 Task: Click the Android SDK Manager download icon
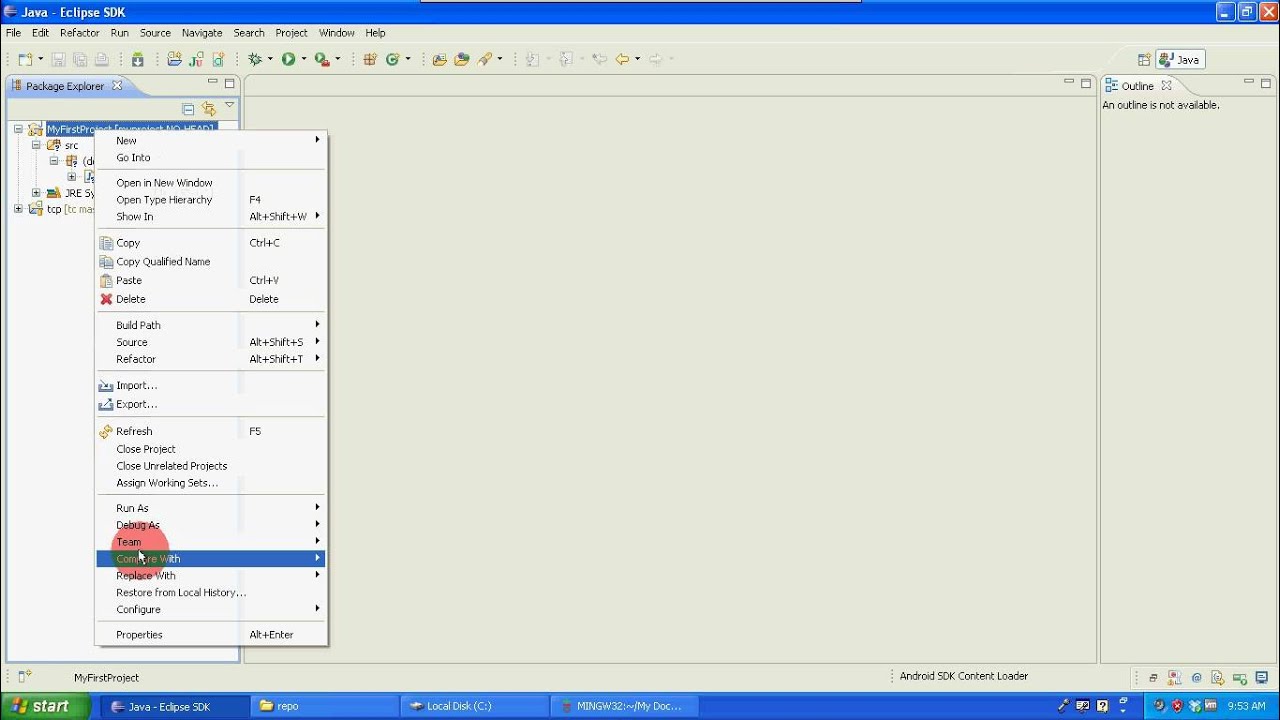[x=138, y=60]
